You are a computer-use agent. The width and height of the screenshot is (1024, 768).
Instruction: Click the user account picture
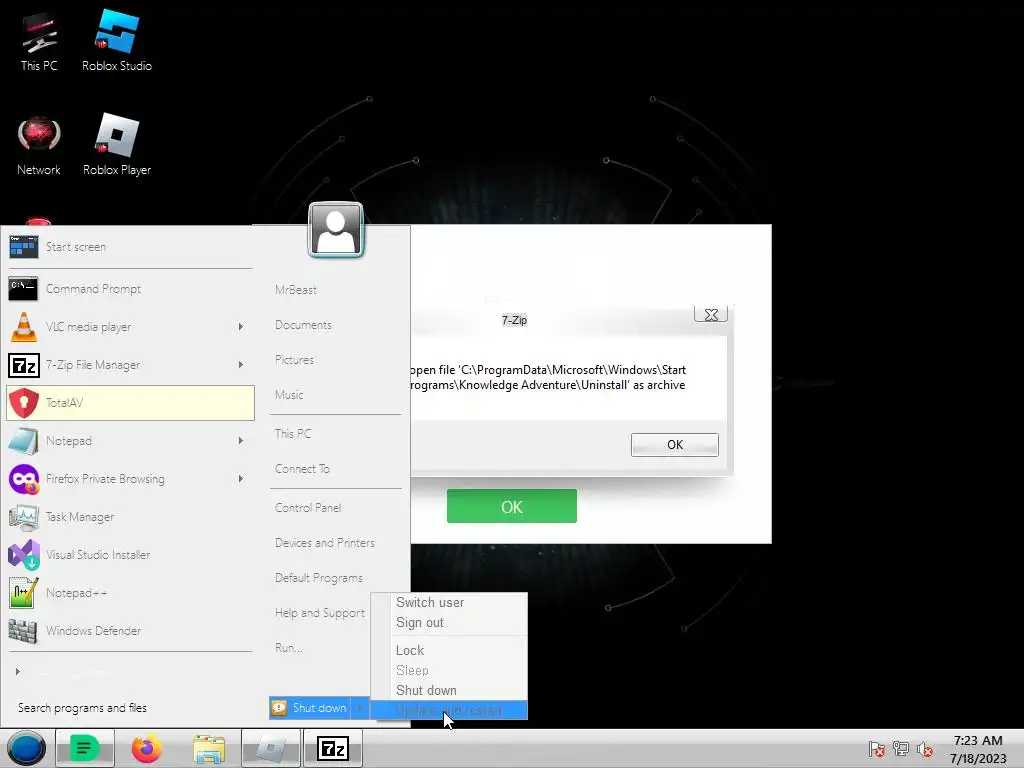pyautogui.click(x=336, y=230)
